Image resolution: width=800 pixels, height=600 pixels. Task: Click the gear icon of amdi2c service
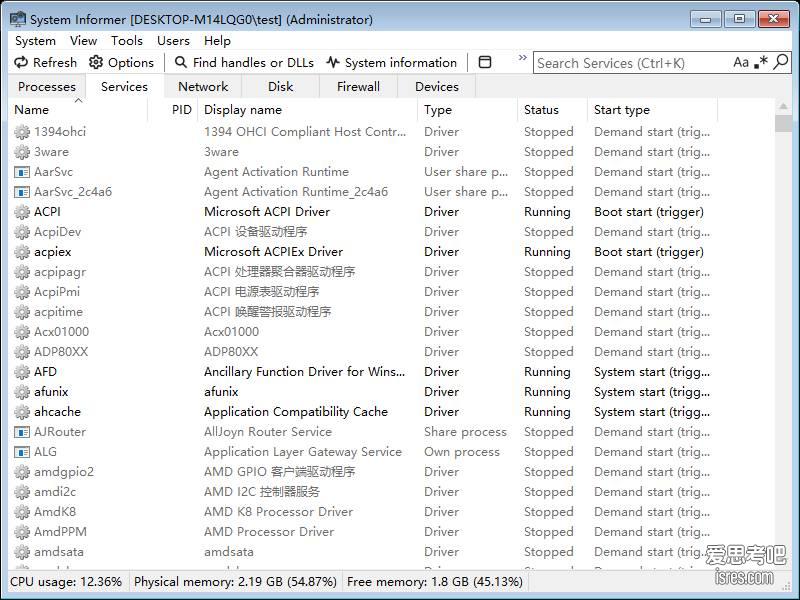(x=21, y=492)
